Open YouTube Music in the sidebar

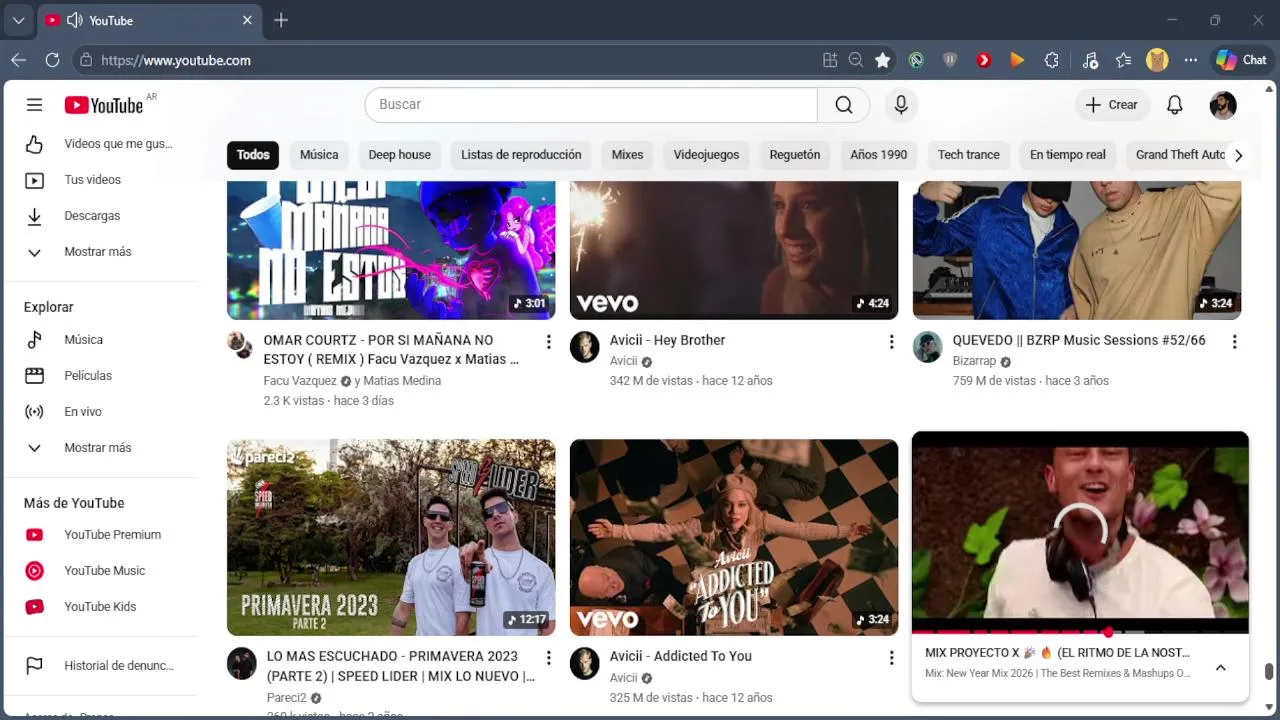pos(100,571)
